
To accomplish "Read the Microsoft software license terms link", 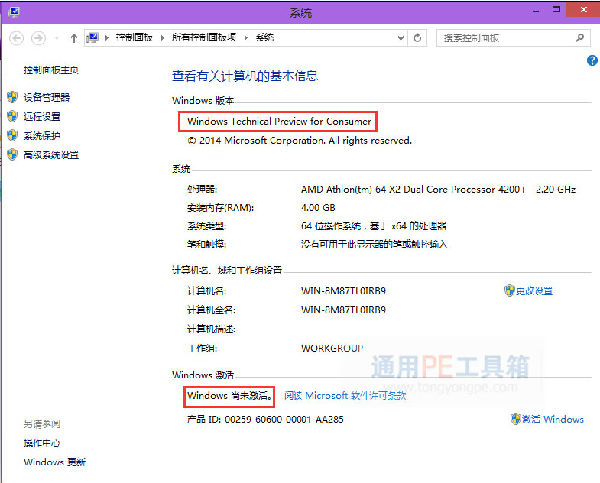I will (345, 395).
